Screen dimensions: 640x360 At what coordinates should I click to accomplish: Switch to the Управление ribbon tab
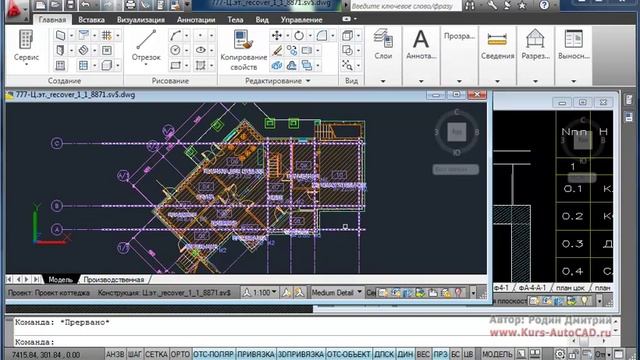pos(301,20)
